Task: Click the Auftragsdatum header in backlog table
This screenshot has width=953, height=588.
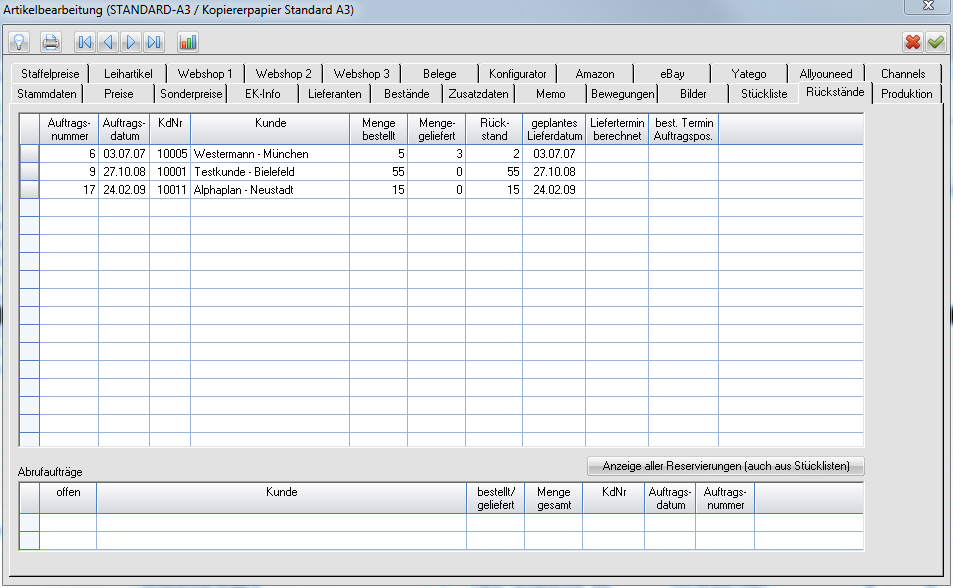Action: pyautogui.click(x=124, y=129)
